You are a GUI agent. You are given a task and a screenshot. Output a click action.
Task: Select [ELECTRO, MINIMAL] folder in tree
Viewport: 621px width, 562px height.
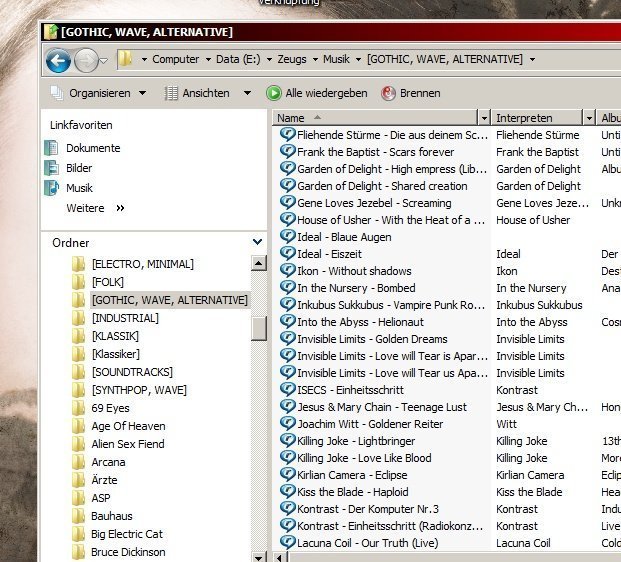(x=143, y=264)
